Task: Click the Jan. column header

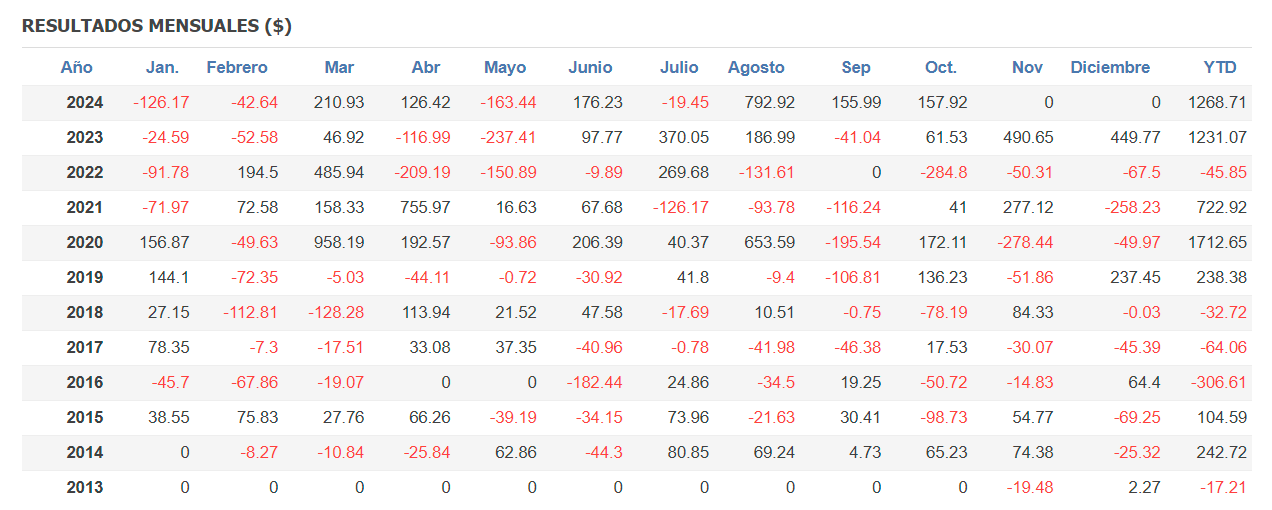Action: (x=162, y=68)
